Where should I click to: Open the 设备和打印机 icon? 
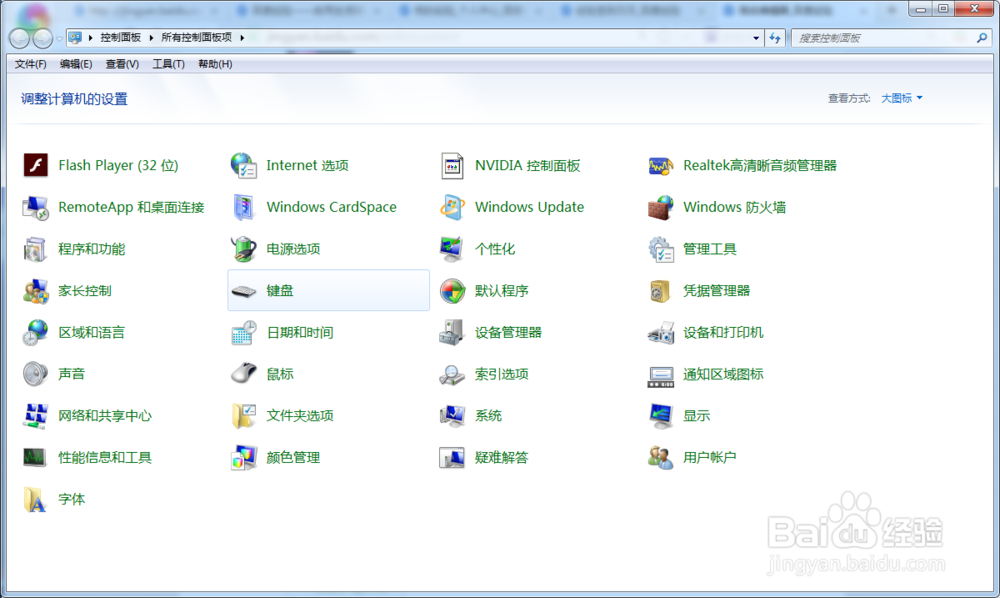(661, 332)
